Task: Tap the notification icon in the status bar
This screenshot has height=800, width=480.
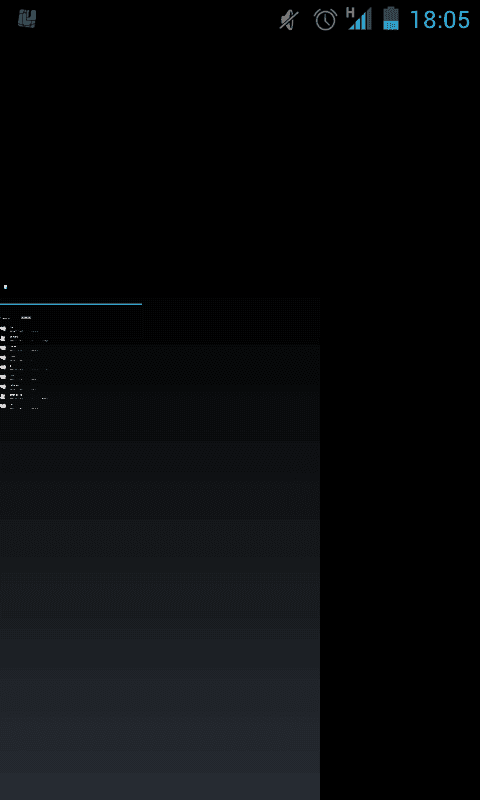Action: (27, 19)
